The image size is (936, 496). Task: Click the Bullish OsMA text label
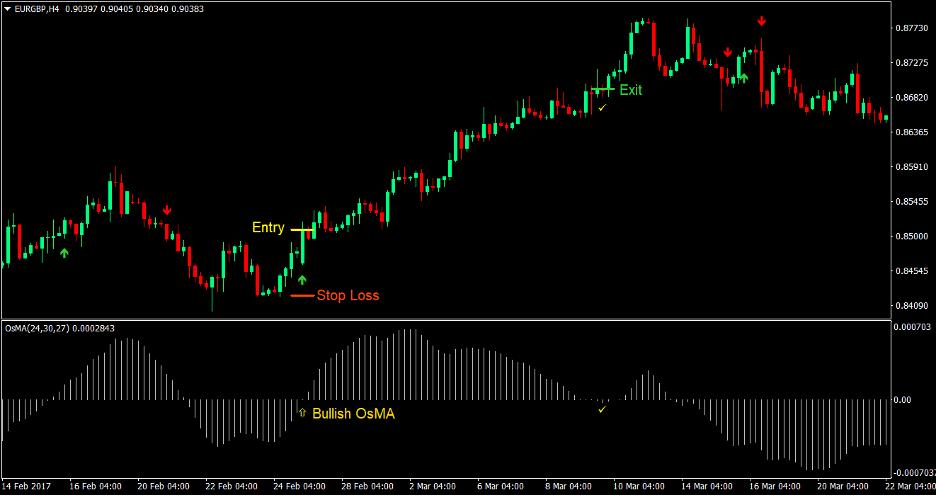pos(353,413)
